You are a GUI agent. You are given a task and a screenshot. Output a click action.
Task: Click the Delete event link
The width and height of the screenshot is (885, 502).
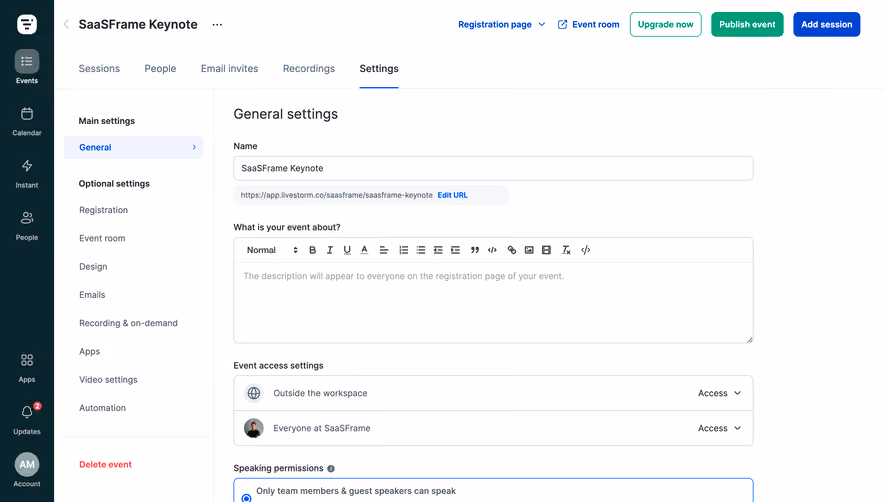click(105, 464)
